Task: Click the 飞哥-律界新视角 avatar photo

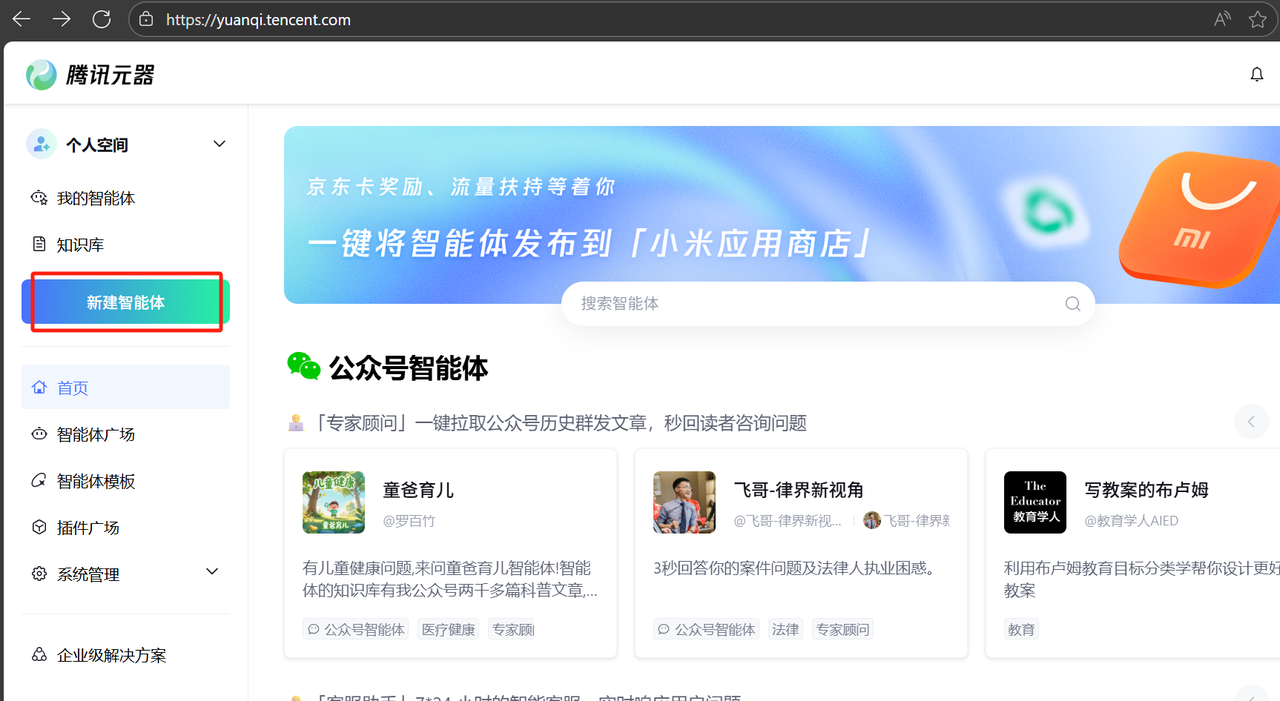Action: 684,502
